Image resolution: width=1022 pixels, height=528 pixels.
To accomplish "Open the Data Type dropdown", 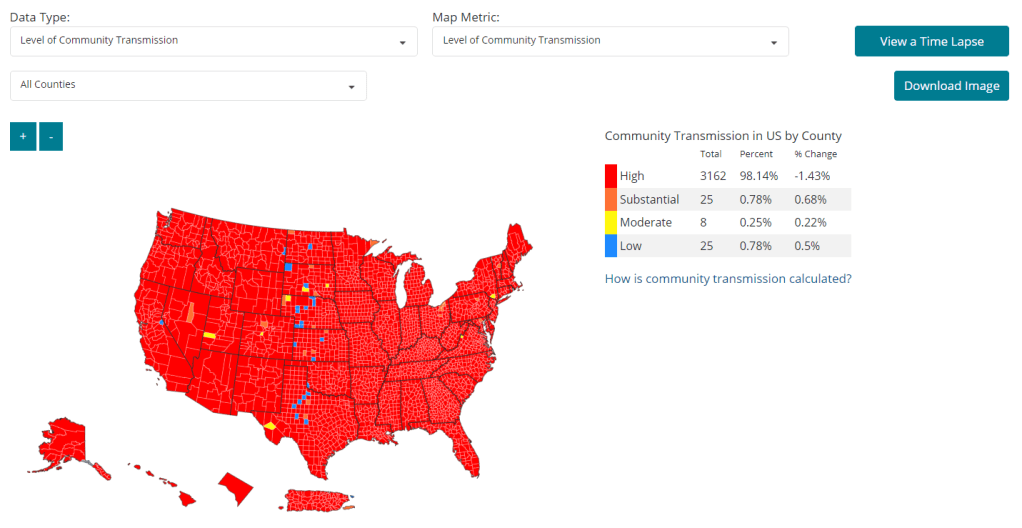I will click(215, 41).
